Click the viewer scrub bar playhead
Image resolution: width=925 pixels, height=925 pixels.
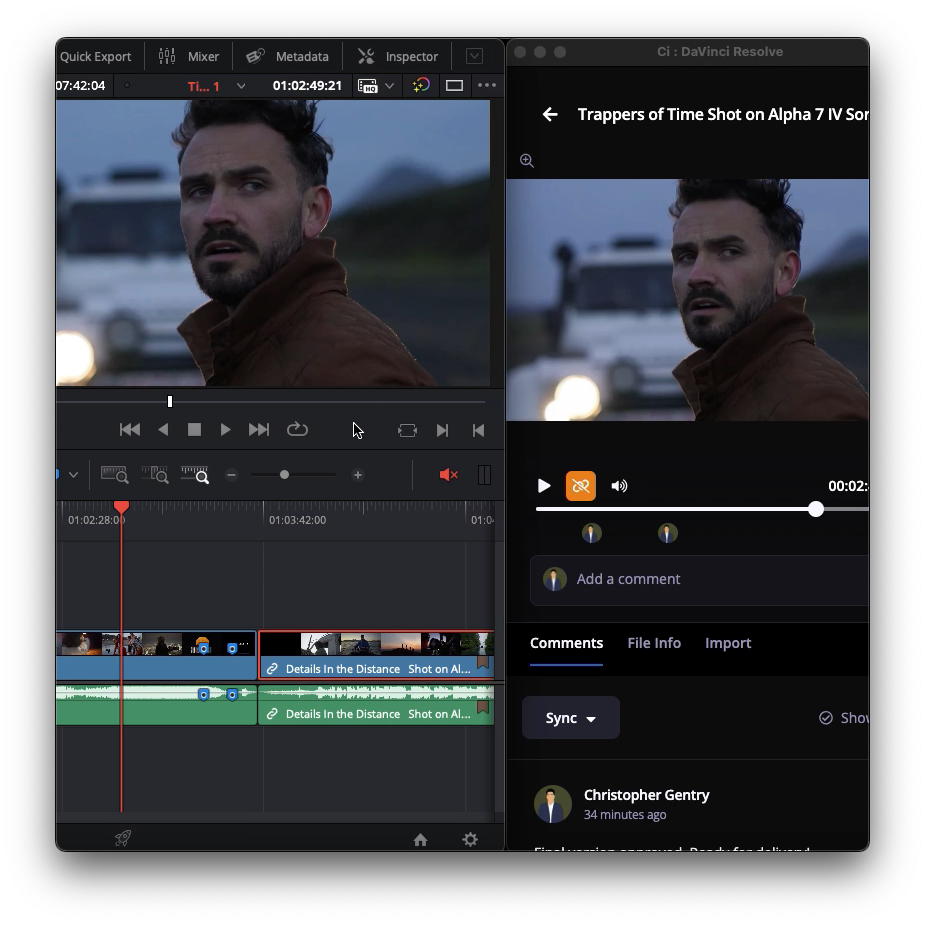170,402
